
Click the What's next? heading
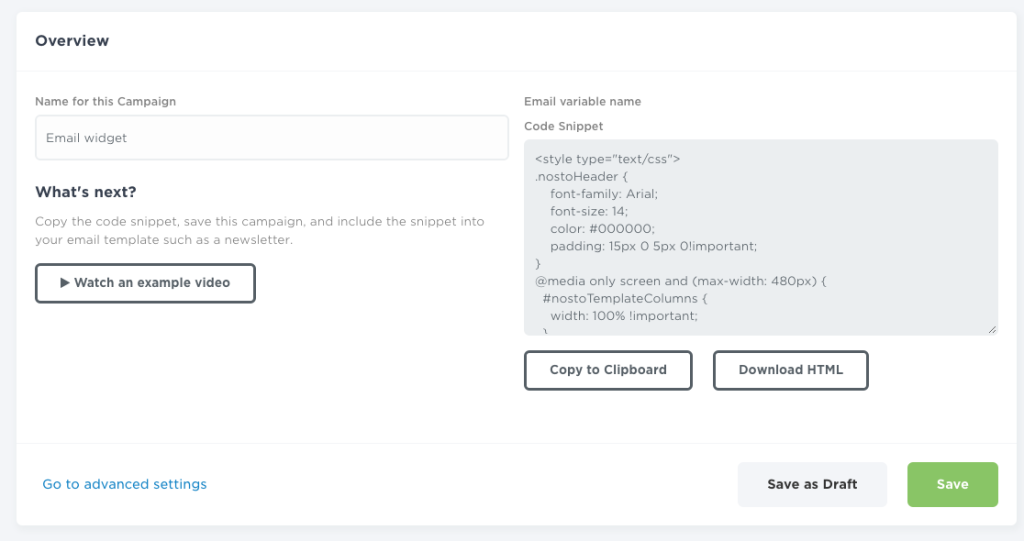(x=86, y=192)
